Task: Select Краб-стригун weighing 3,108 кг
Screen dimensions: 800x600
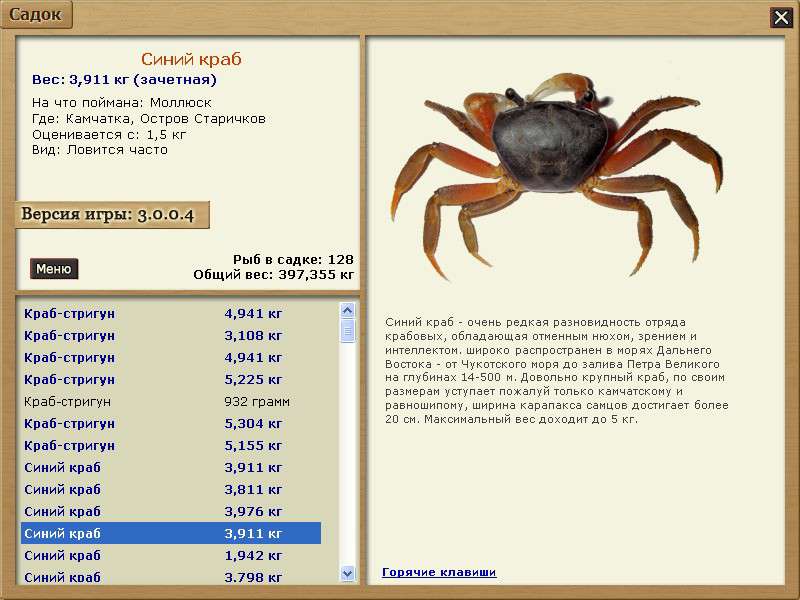Action: (170, 336)
